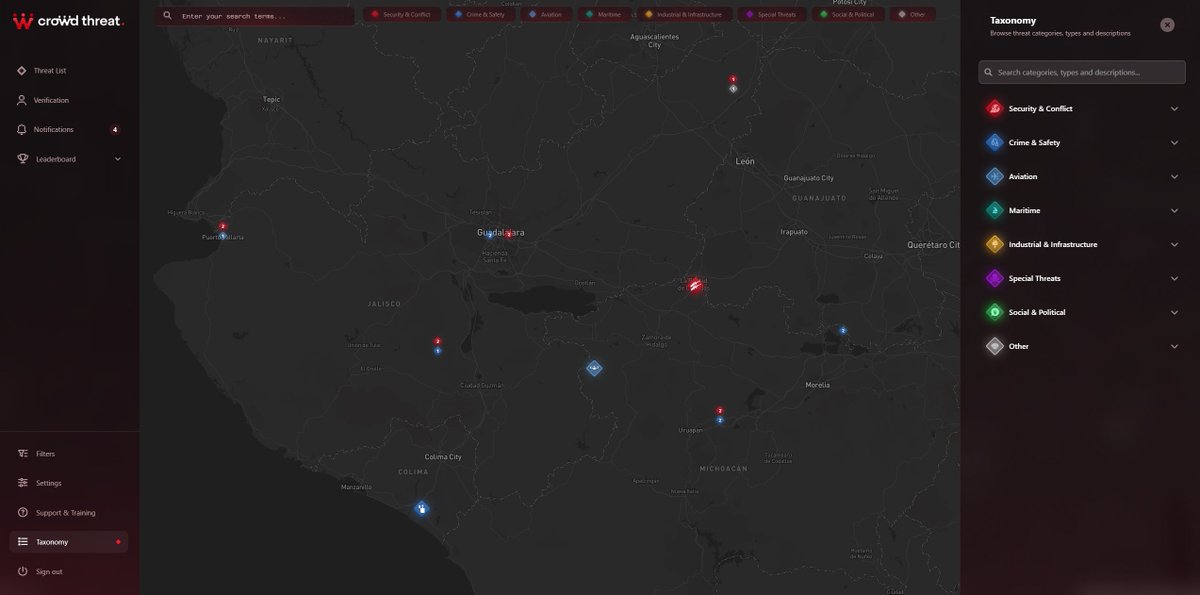Toggle the Security & Conflict map filter
Screen dimensions: 1200x595
[403, 14]
